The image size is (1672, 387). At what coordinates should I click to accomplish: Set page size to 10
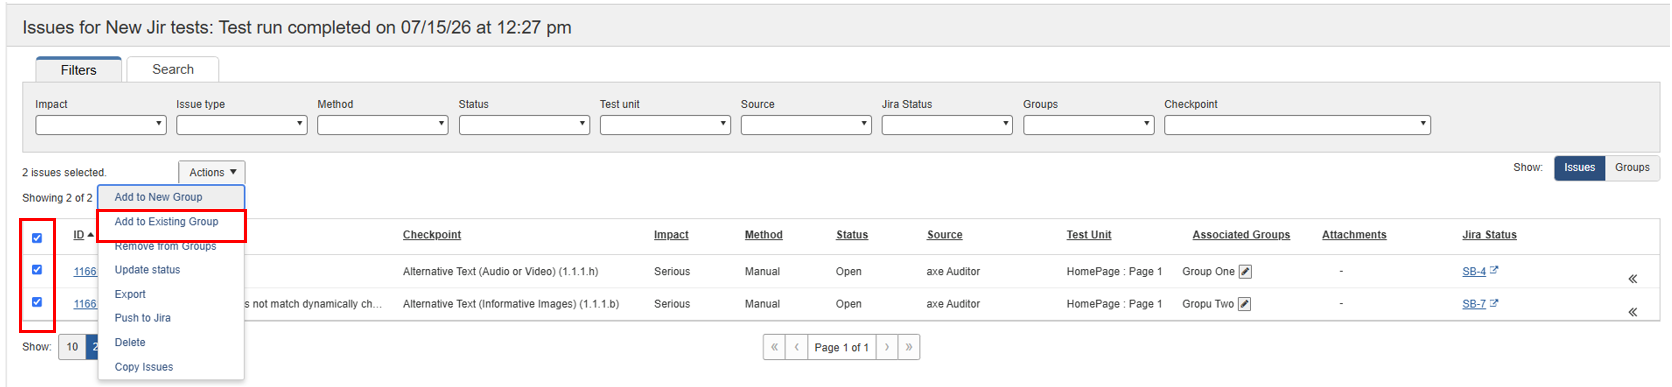[72, 347]
